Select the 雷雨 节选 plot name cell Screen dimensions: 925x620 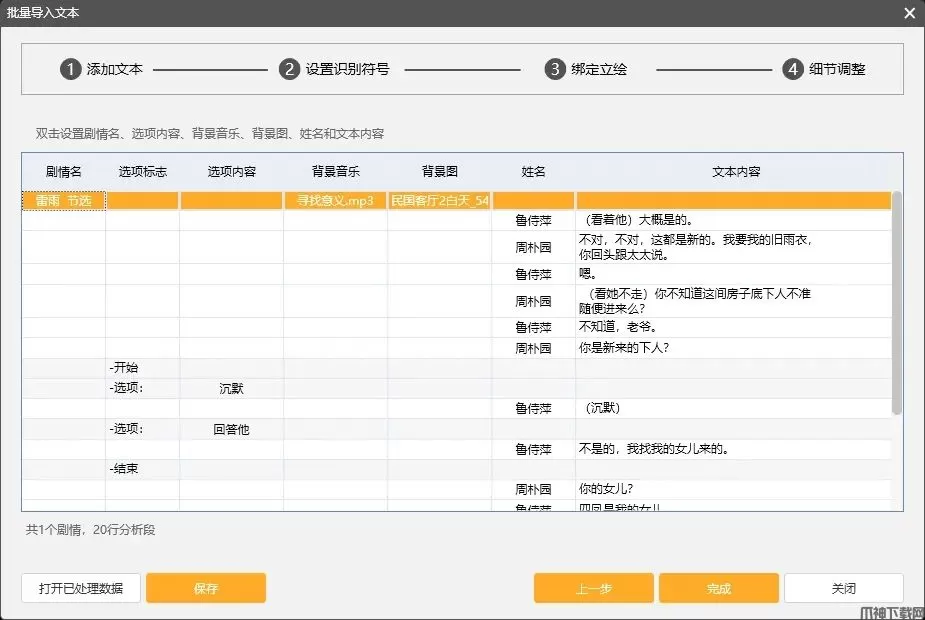(x=64, y=201)
